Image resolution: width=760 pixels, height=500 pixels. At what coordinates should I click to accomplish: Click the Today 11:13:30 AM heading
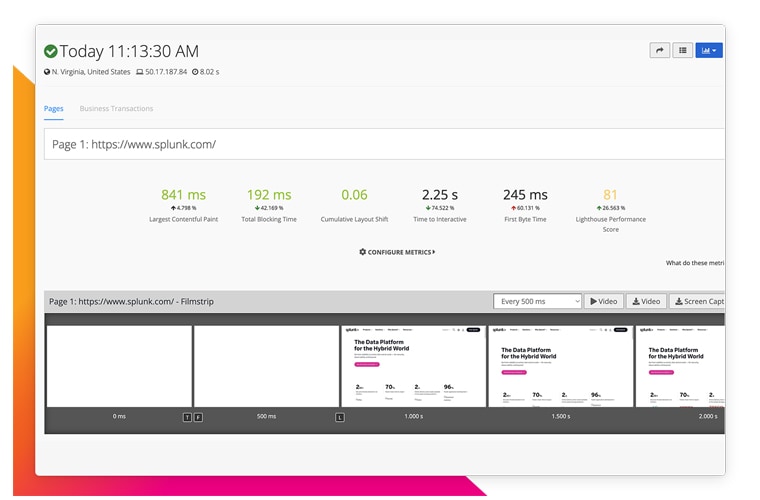click(x=129, y=51)
